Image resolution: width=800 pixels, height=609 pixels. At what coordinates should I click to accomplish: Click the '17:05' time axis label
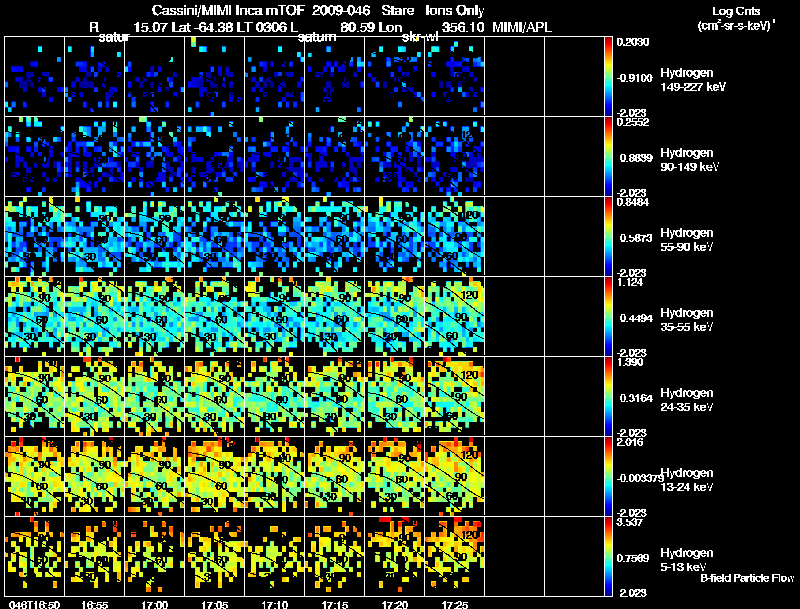[x=214, y=604]
